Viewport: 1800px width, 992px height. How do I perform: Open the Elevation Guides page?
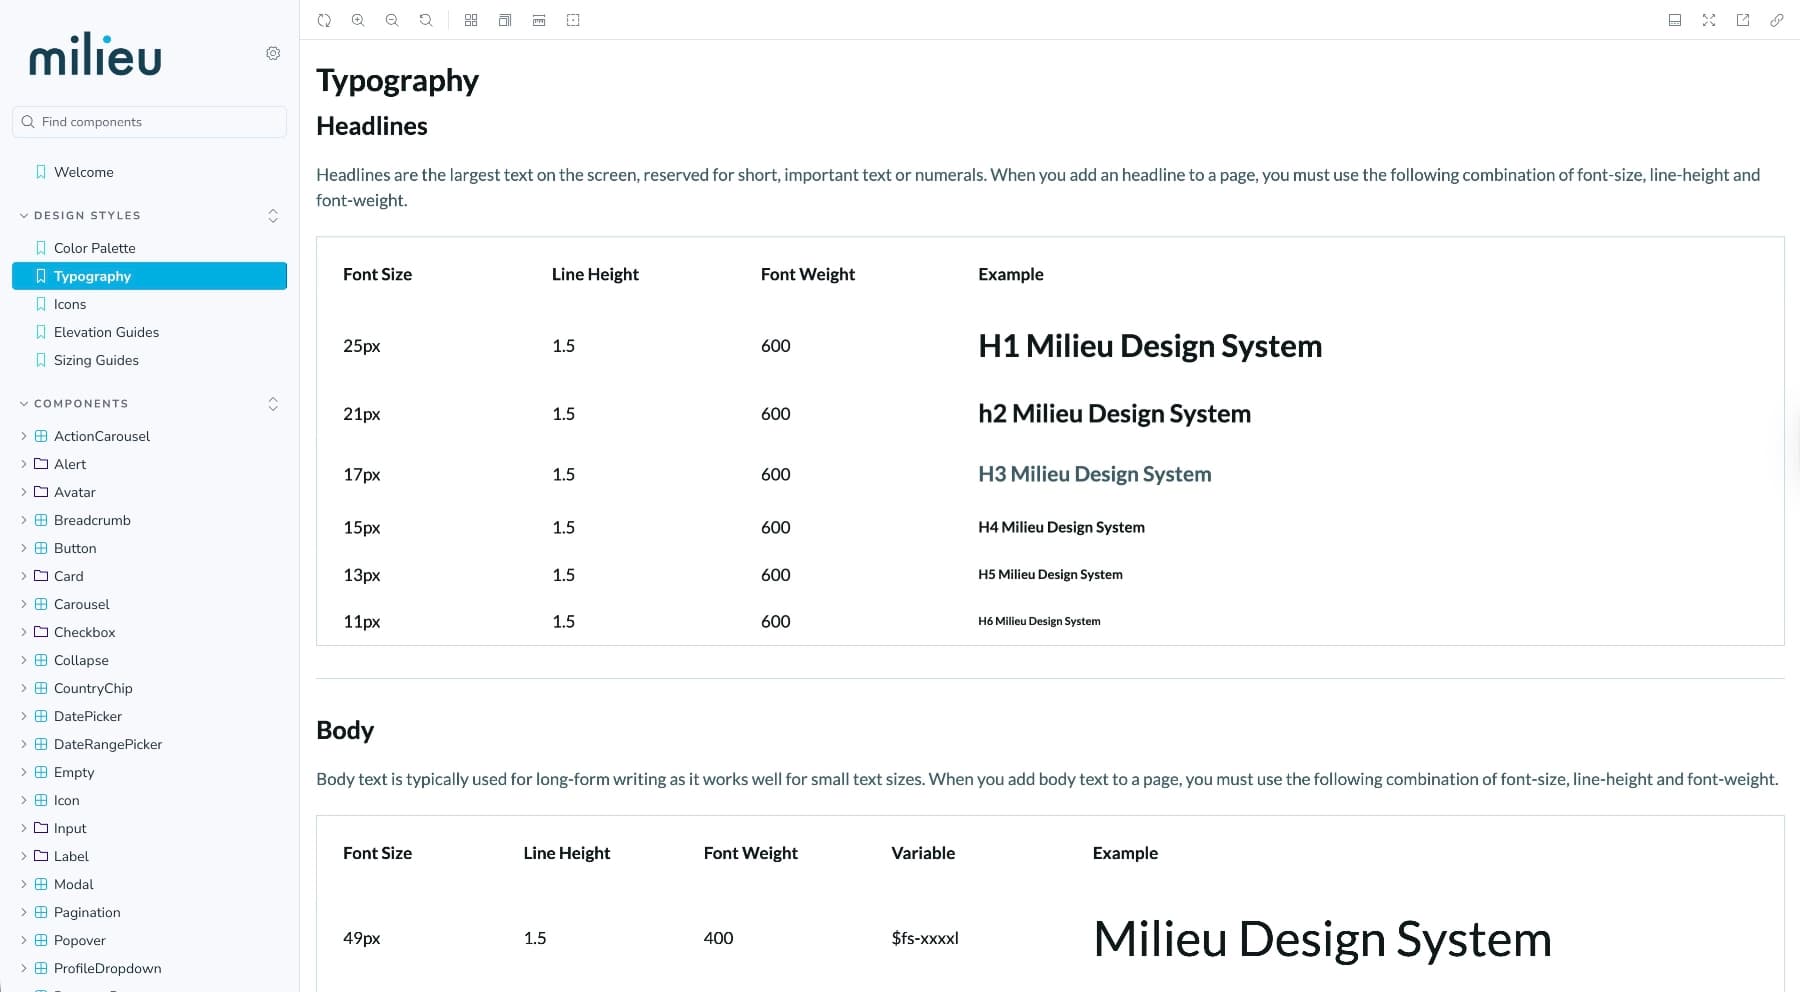coord(106,331)
